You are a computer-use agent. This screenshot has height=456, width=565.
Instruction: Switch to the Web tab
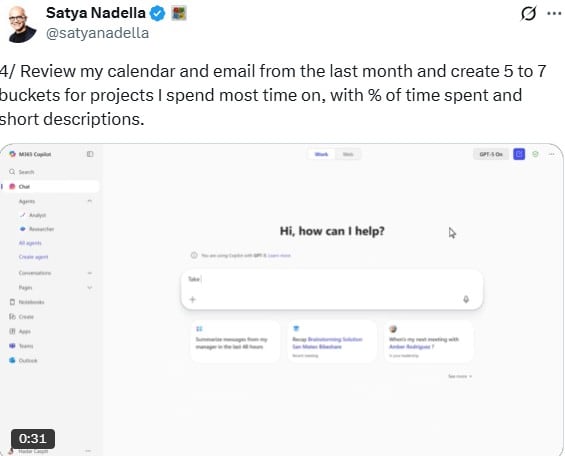pos(348,154)
